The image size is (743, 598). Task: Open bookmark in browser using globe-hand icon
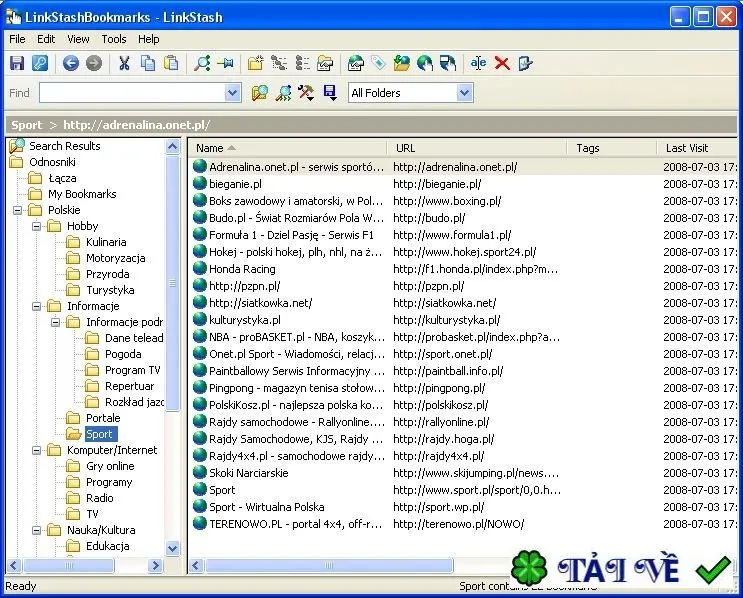[425, 63]
